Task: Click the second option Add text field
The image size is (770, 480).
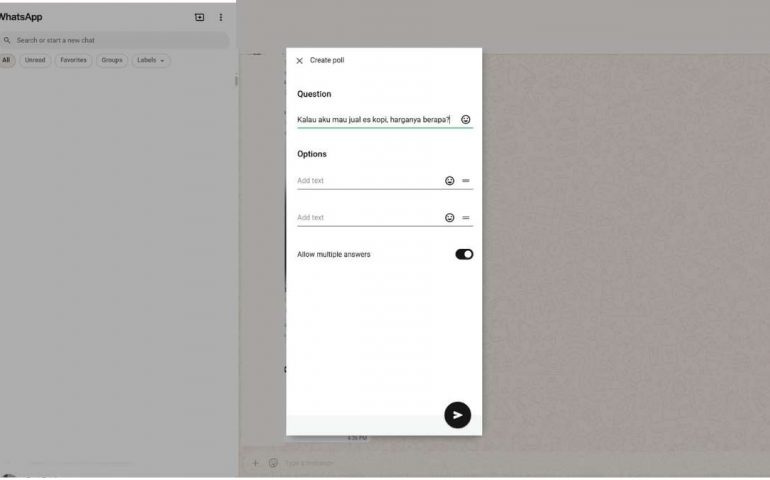Action: pyautogui.click(x=368, y=218)
